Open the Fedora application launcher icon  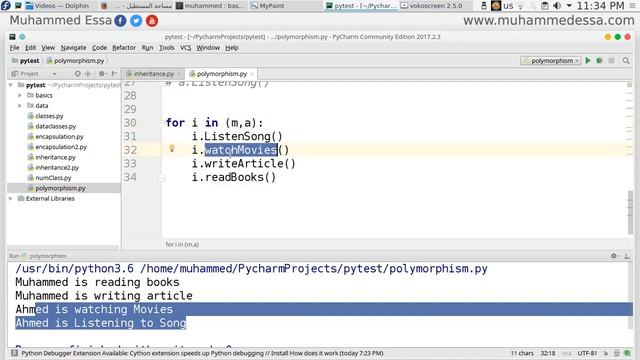pyautogui.click(x=6, y=6)
